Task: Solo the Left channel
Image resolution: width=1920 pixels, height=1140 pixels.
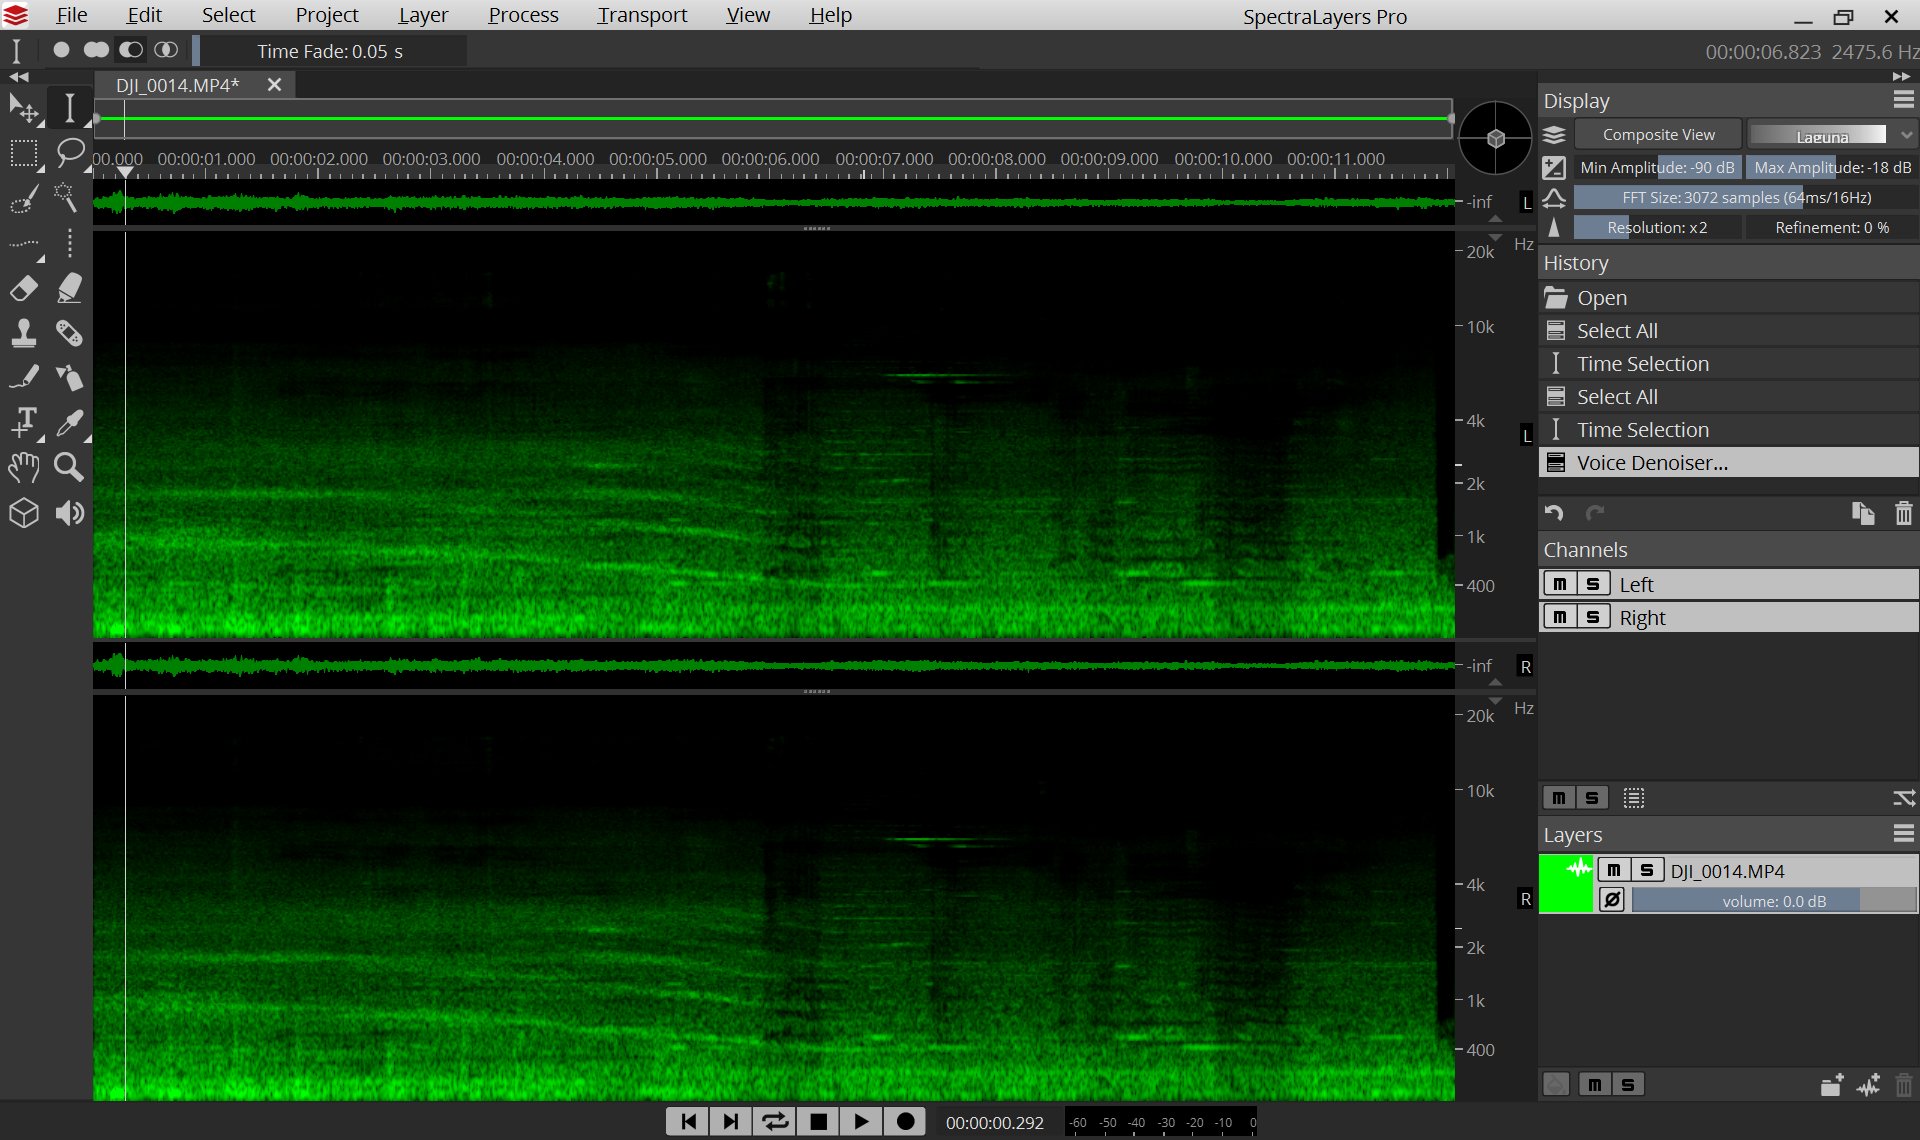Action: [x=1593, y=584]
